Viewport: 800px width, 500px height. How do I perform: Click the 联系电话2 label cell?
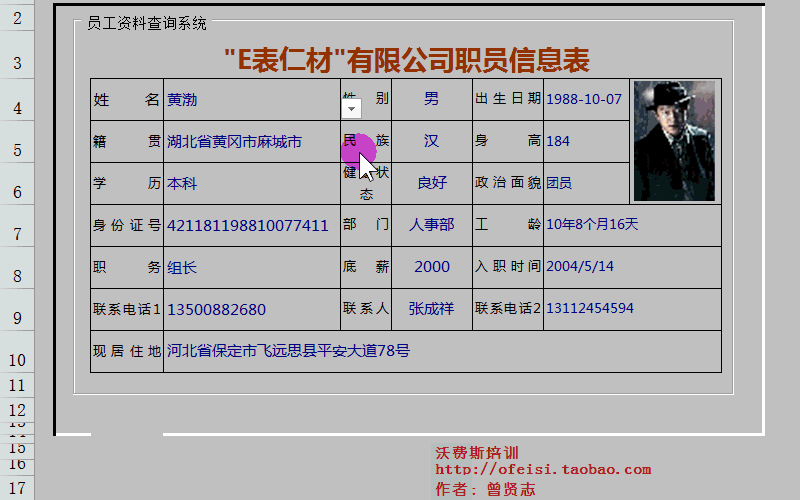[508, 309]
